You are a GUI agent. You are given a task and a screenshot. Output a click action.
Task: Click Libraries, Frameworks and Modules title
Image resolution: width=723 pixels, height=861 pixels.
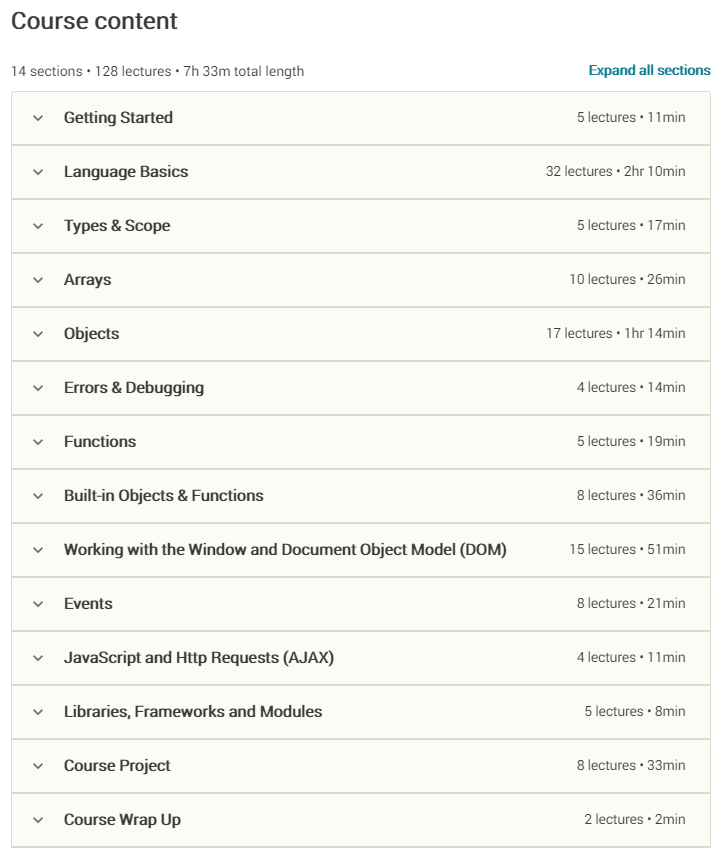pos(193,712)
